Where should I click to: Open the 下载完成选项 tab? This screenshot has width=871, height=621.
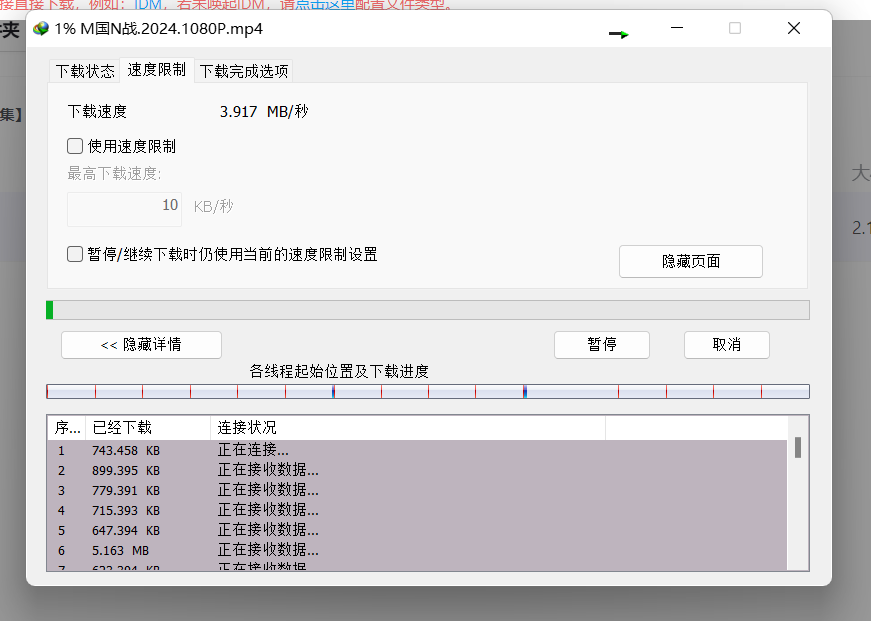(x=244, y=71)
